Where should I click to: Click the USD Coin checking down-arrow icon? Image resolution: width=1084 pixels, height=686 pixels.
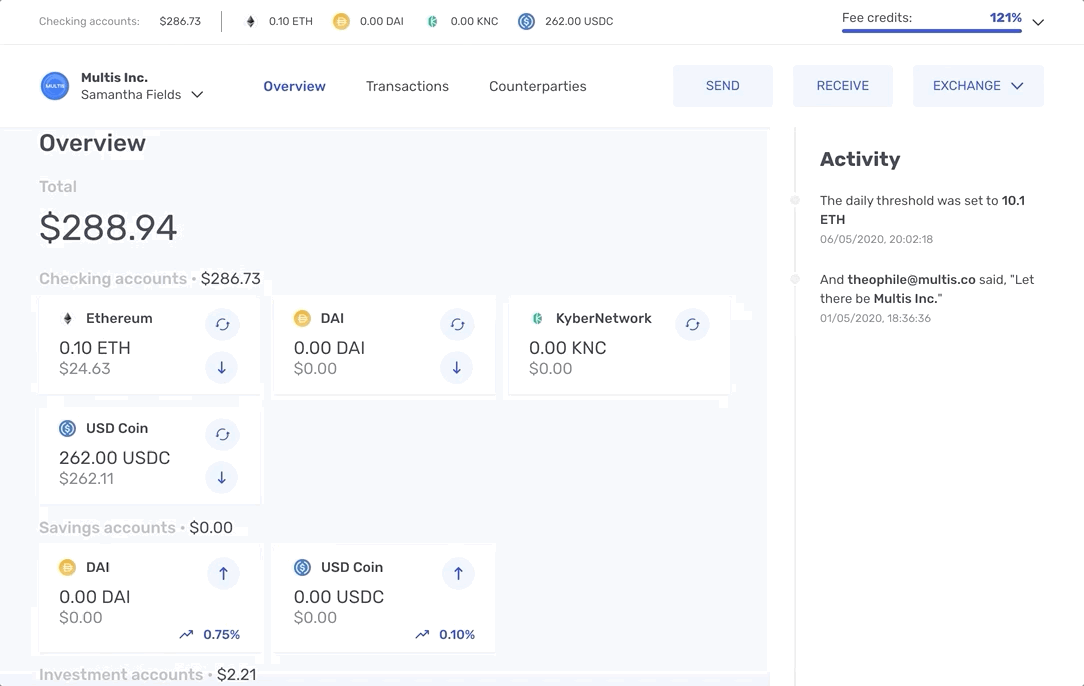pyautogui.click(x=222, y=477)
